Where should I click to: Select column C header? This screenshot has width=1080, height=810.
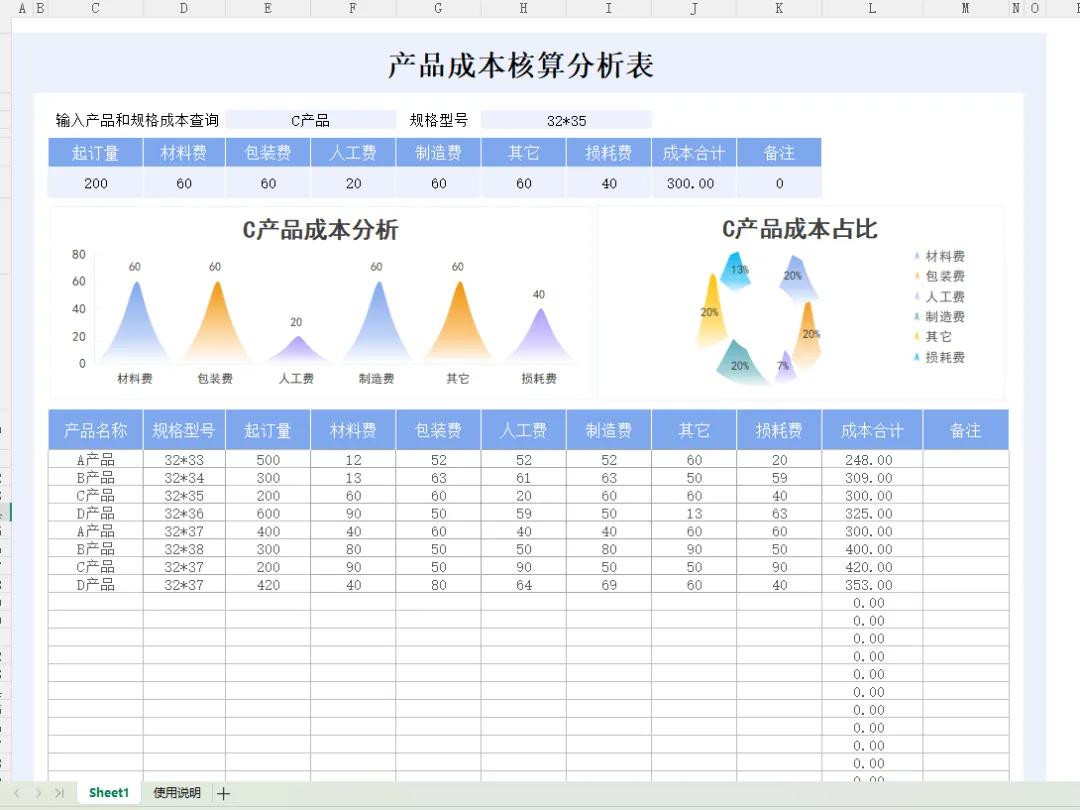point(95,8)
